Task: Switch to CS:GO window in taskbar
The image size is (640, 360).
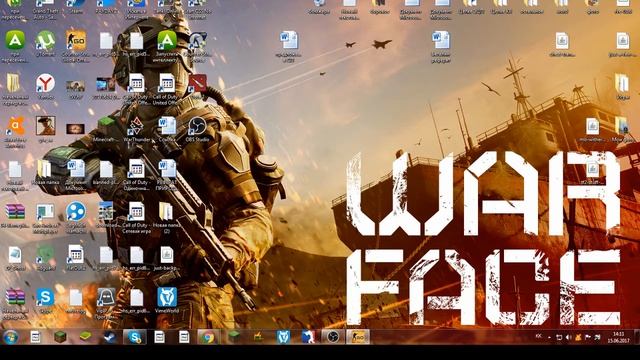Action: 358,337
